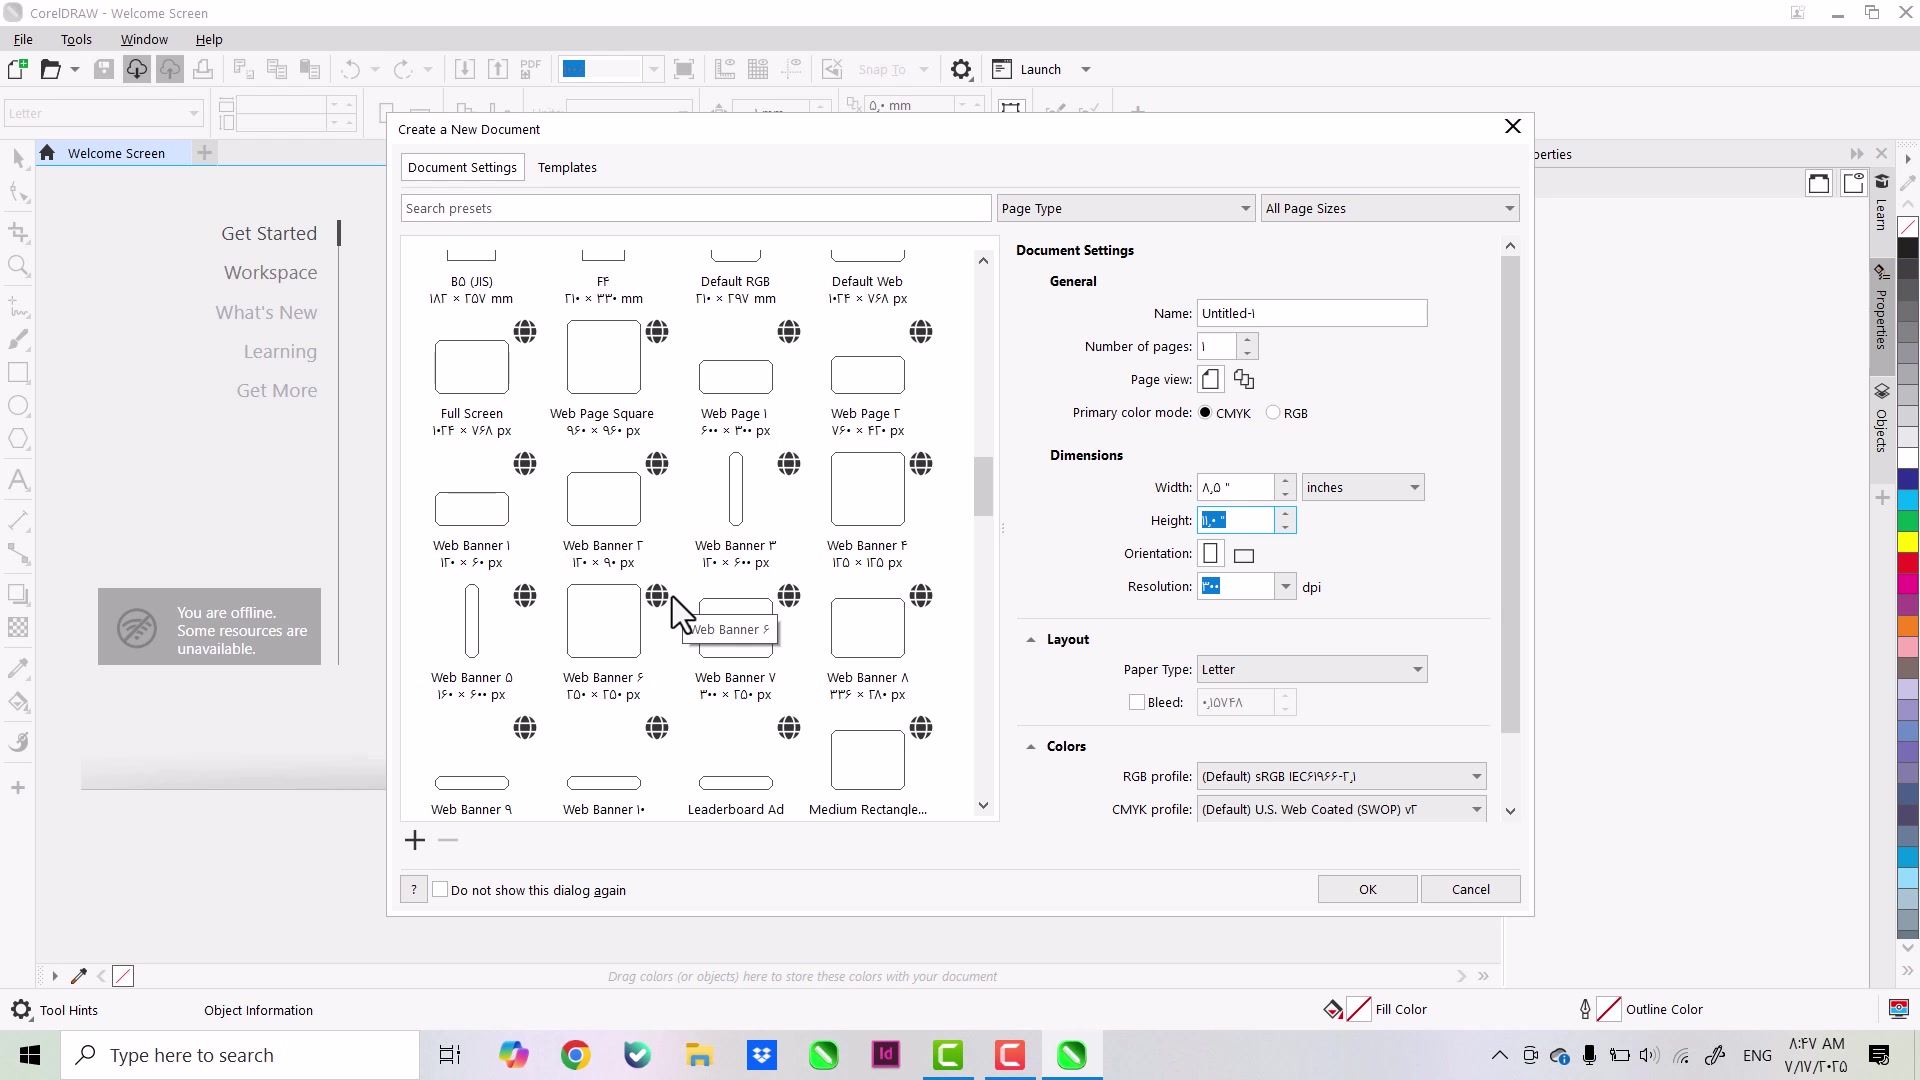Enable the Bleed checkbox
Image resolution: width=1920 pixels, height=1080 pixels.
click(x=1137, y=702)
